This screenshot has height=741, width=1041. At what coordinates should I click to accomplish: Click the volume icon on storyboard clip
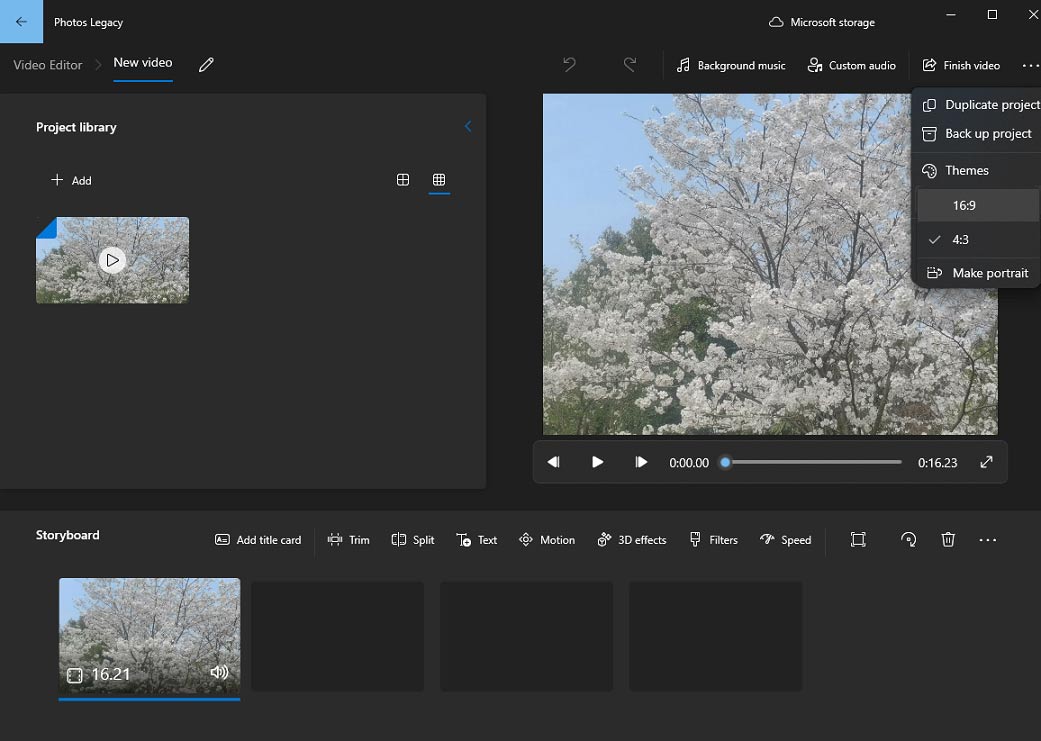[219, 673]
